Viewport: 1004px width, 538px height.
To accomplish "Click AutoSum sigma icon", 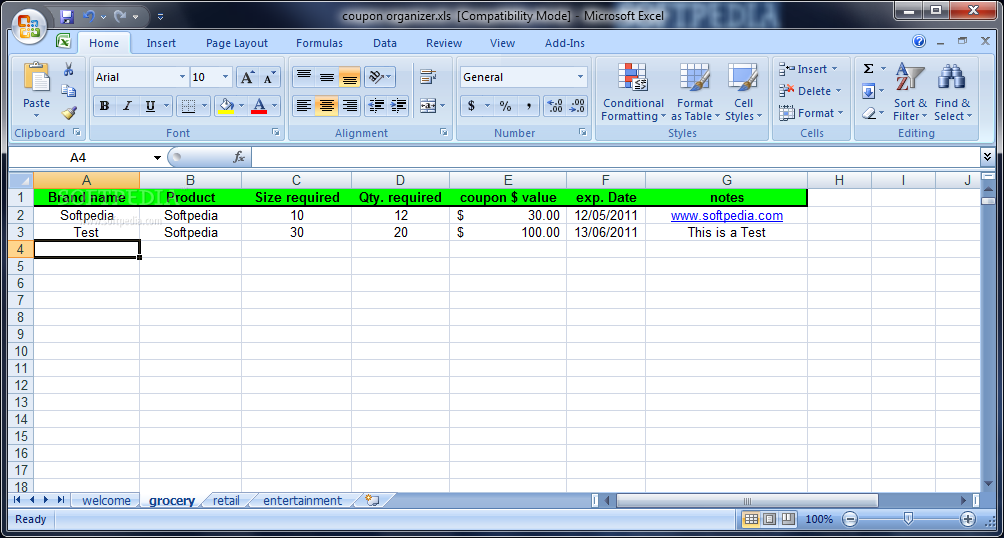I will pos(869,69).
